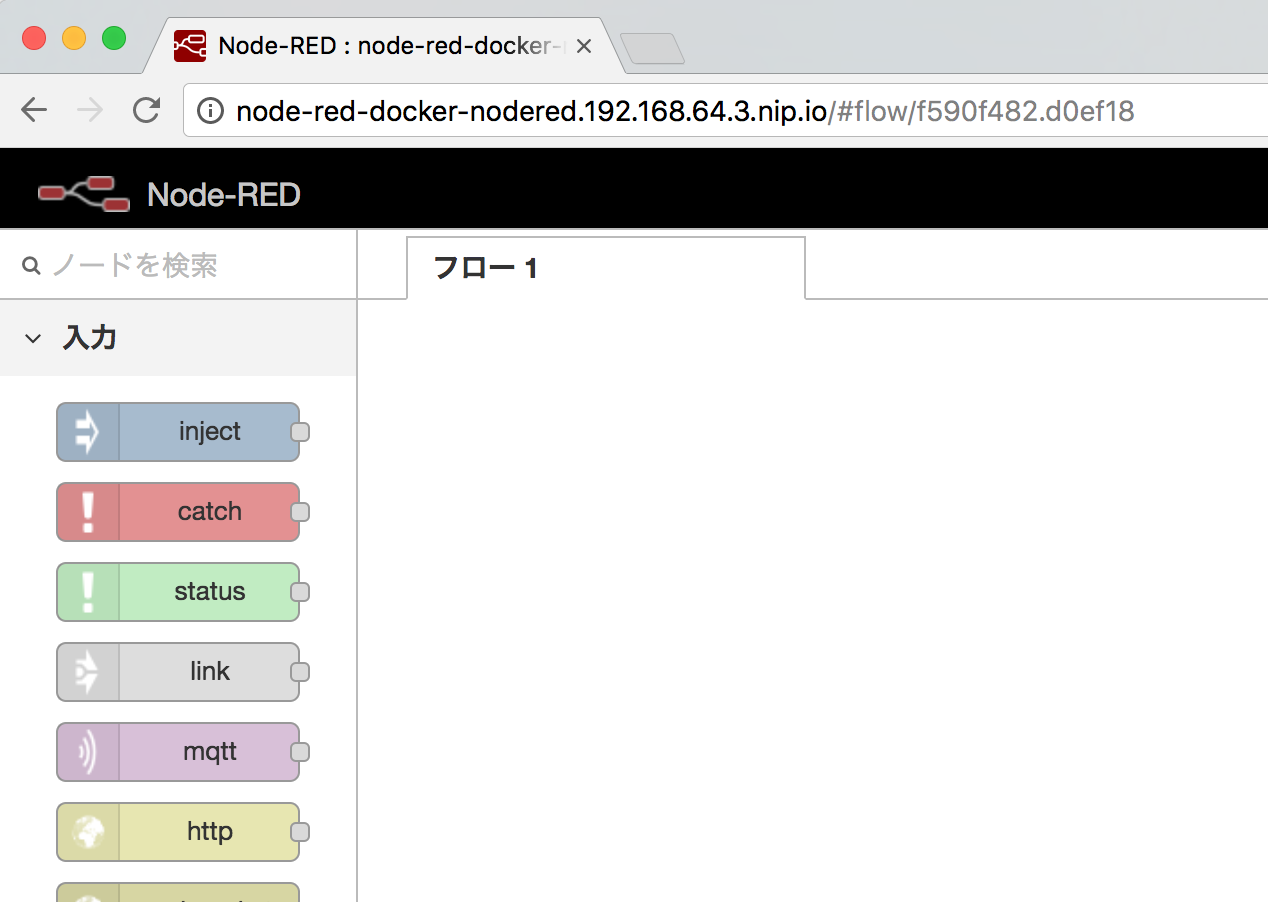Click the inject node arrow icon

click(x=88, y=432)
